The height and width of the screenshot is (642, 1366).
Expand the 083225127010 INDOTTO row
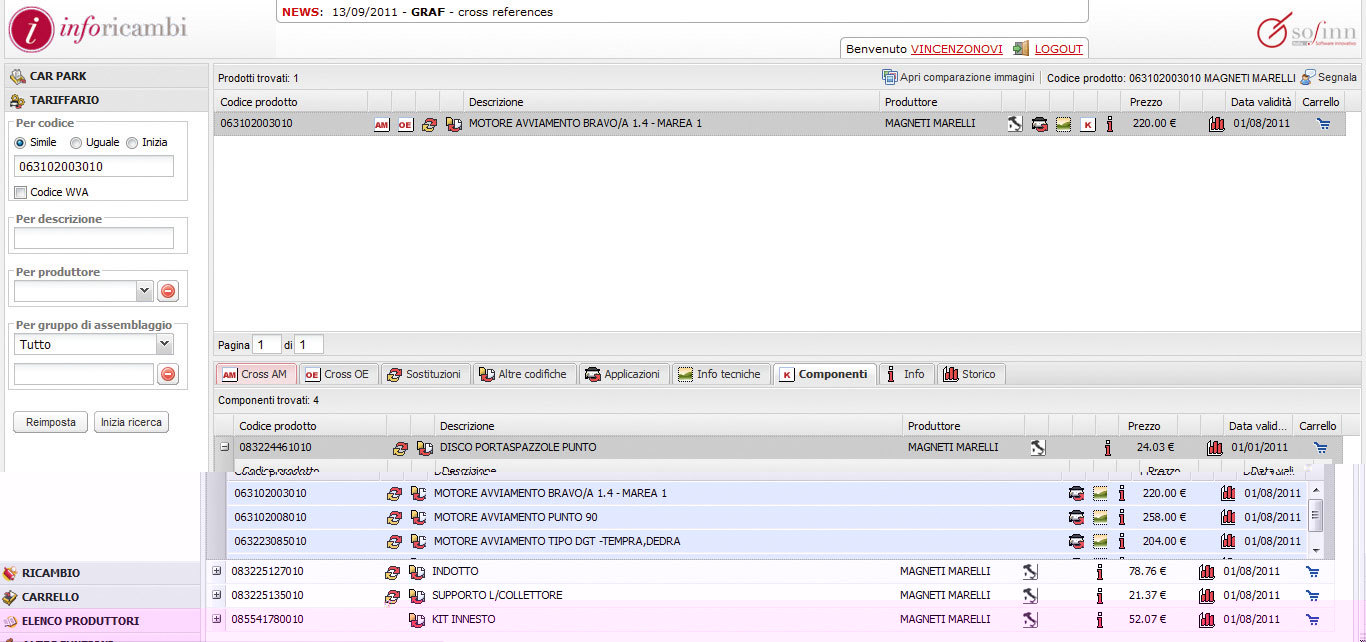click(217, 571)
